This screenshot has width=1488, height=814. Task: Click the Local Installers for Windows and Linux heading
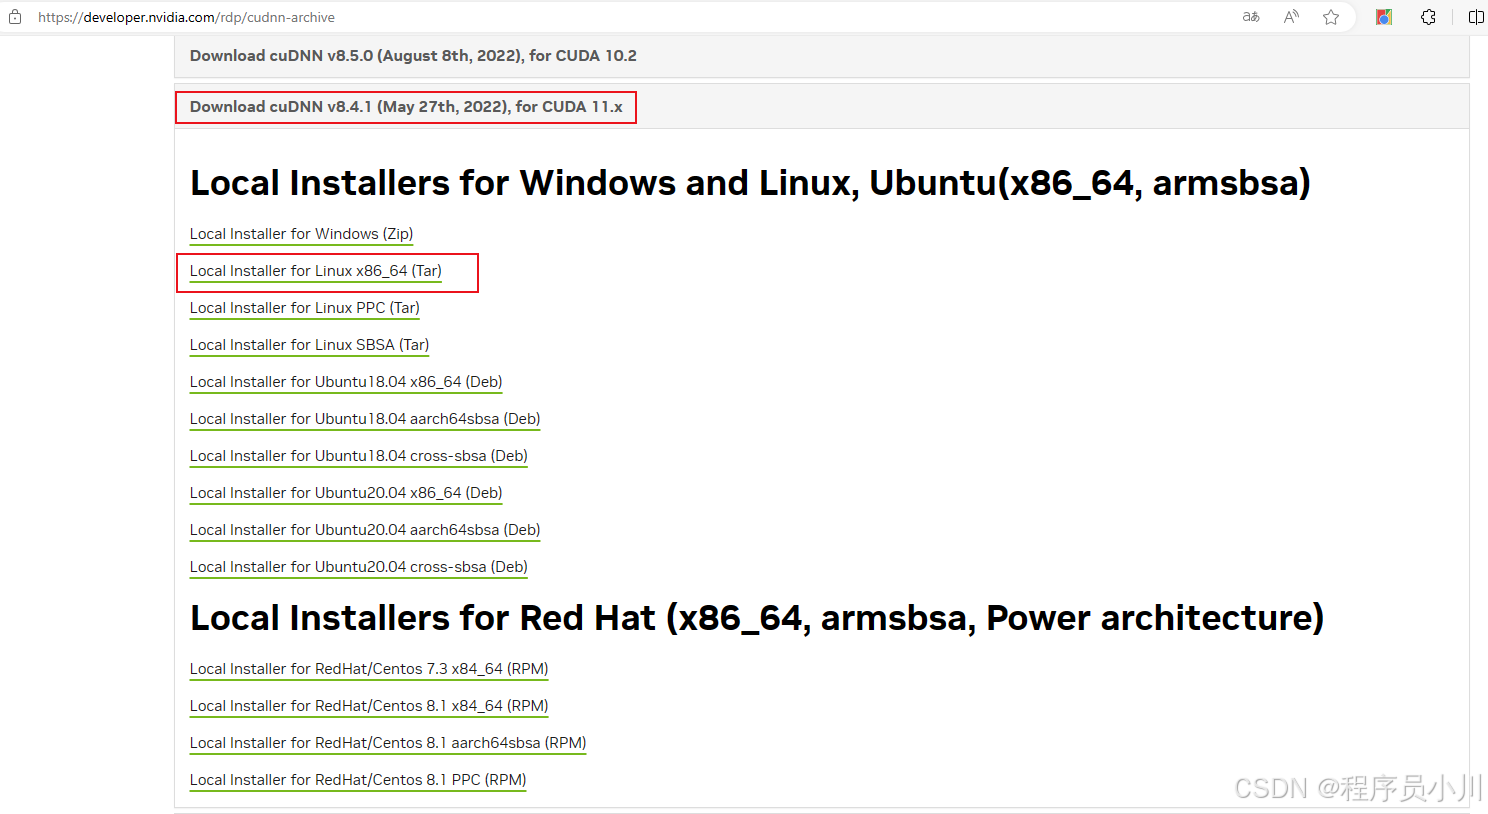(750, 183)
